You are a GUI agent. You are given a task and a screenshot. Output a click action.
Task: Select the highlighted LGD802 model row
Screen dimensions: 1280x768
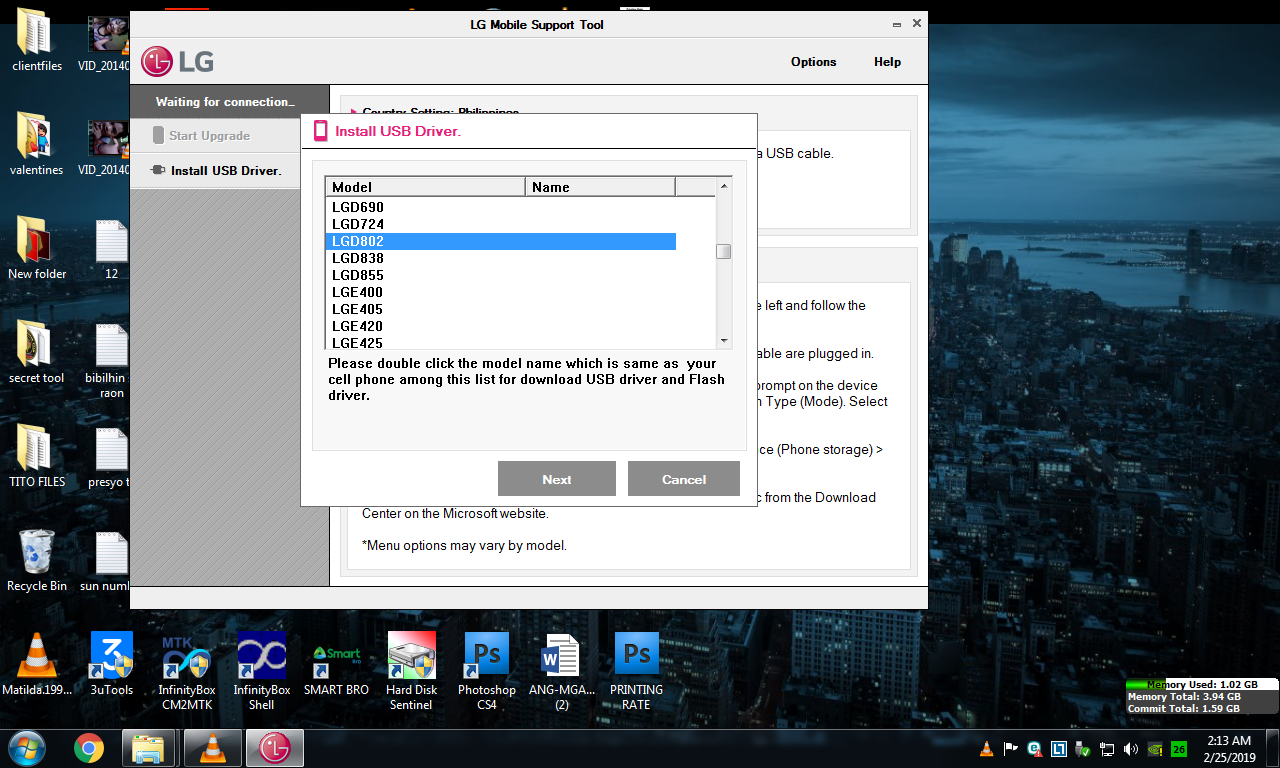501,241
